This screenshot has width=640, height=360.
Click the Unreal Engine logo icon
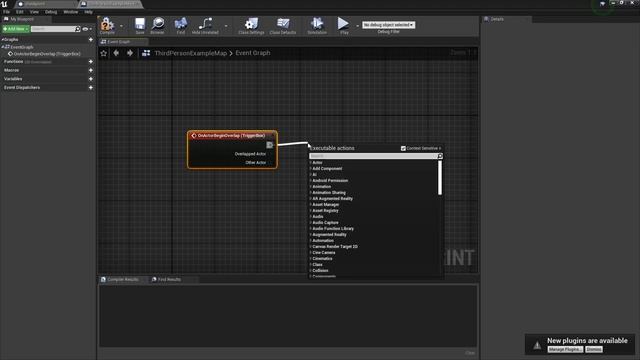tap(4, 4)
